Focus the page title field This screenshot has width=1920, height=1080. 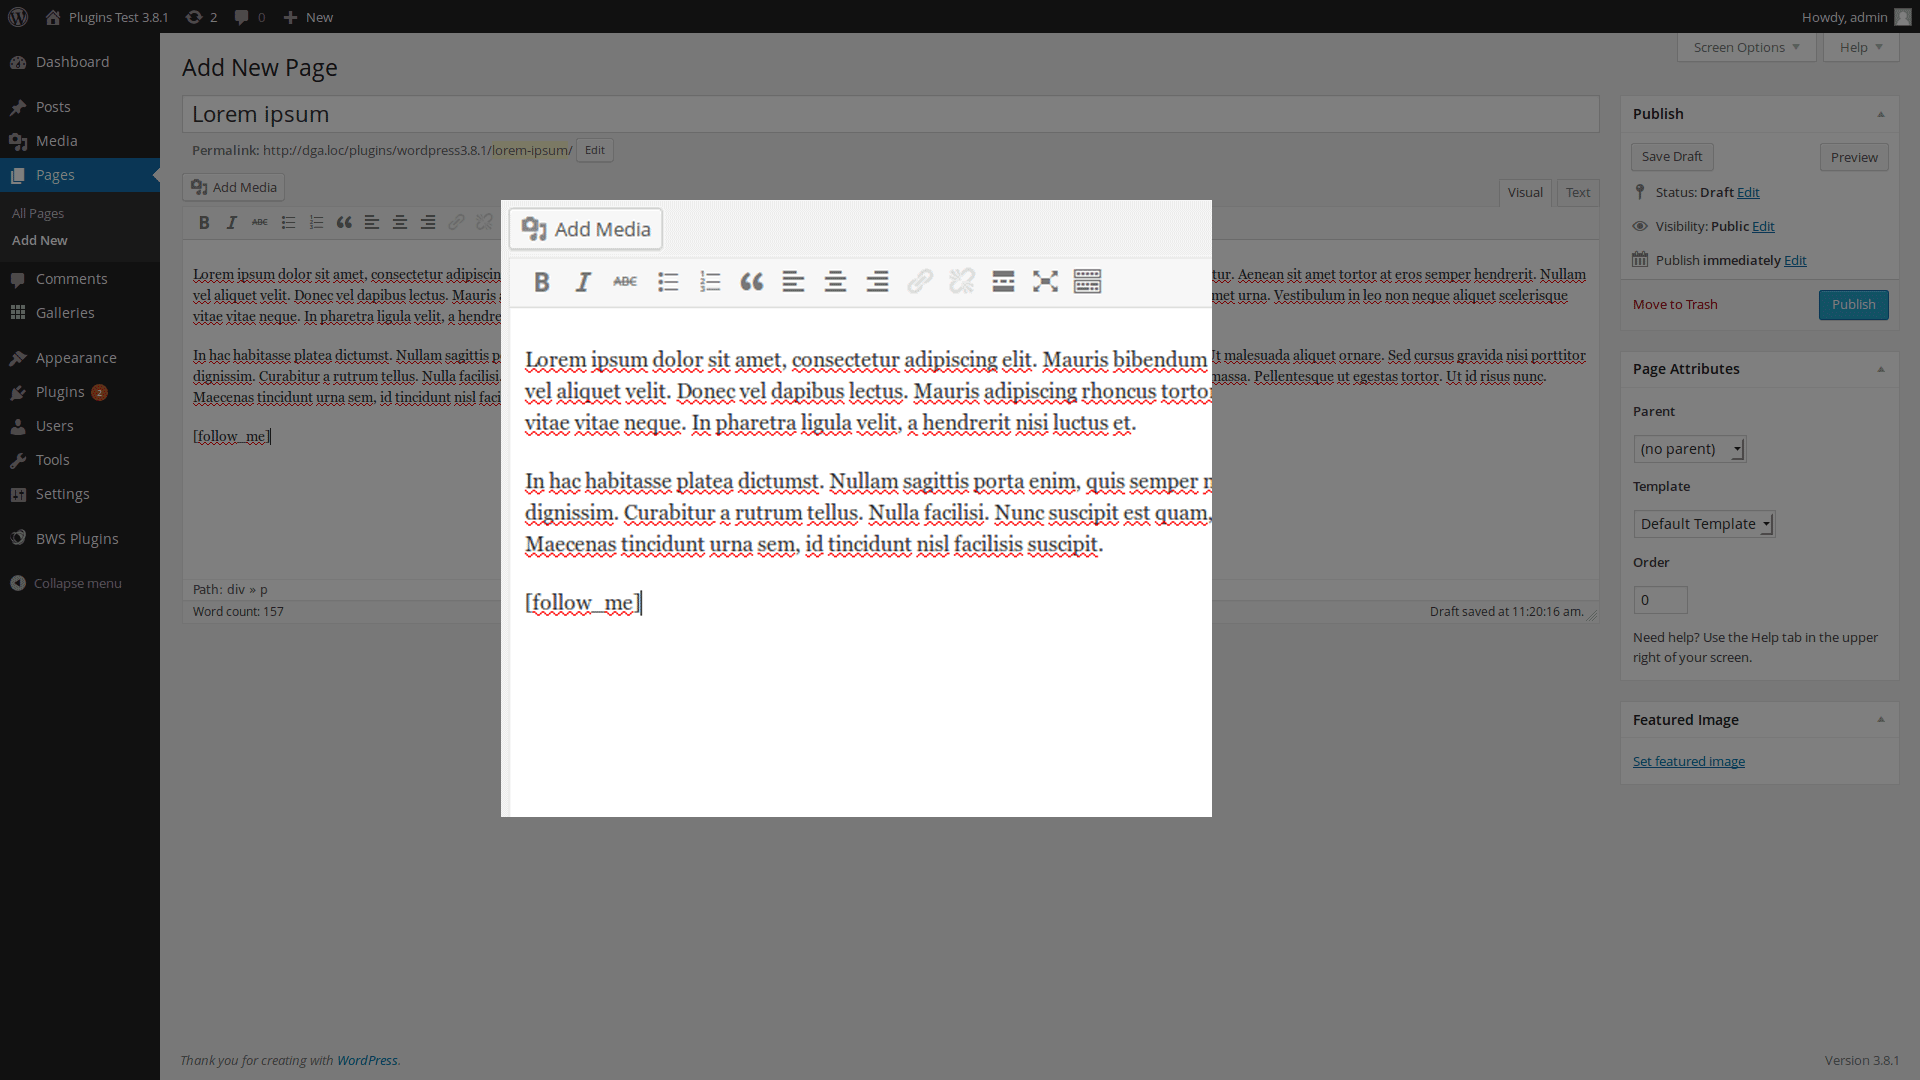pos(890,114)
